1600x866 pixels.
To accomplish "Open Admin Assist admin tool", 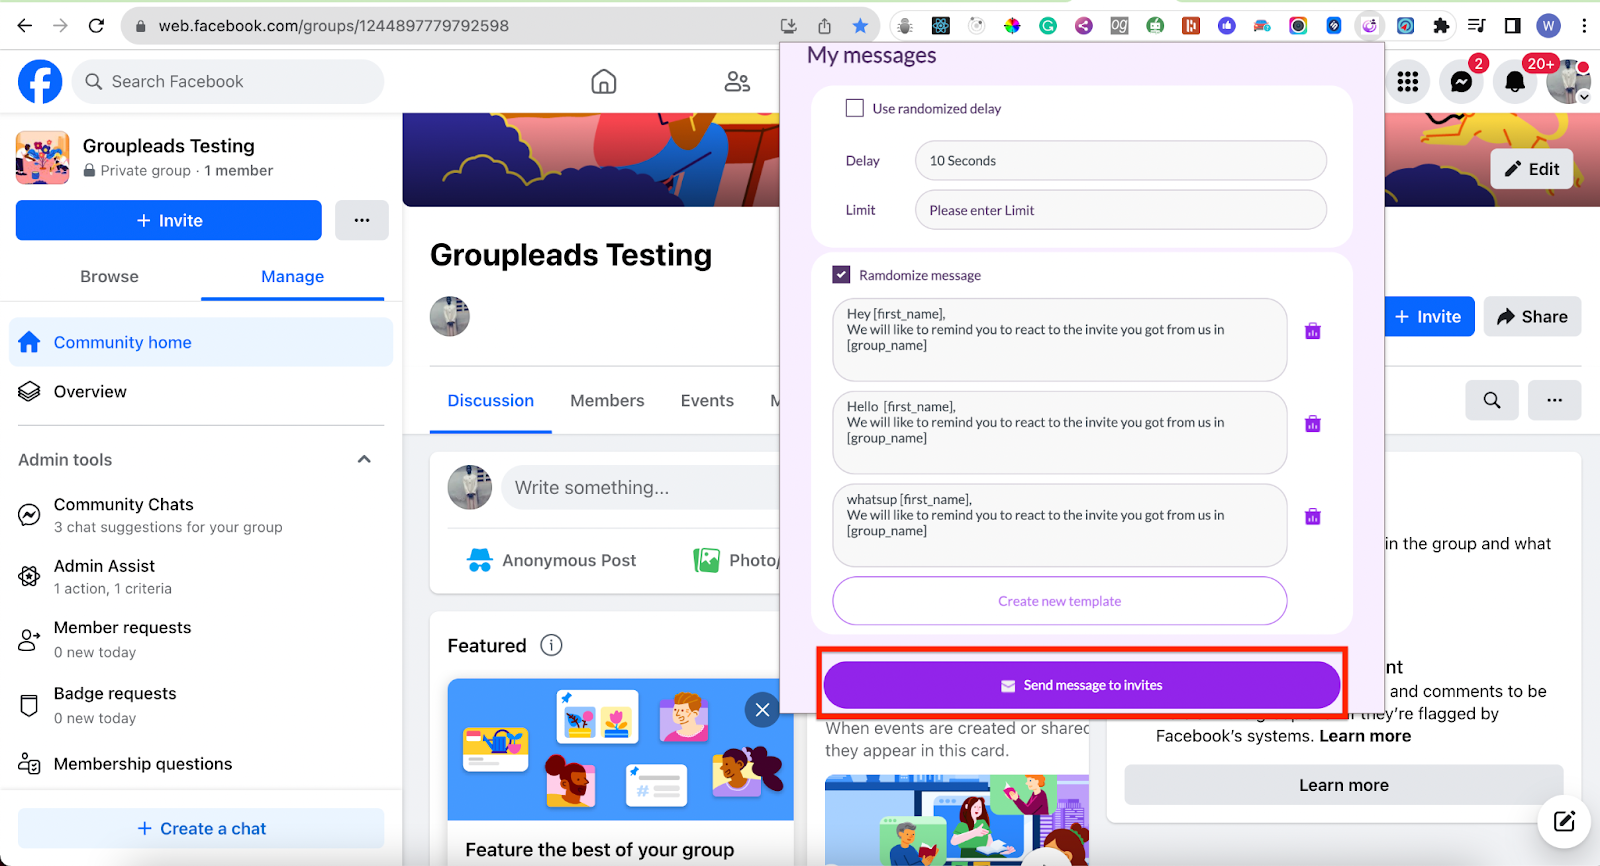I will [x=201, y=577].
